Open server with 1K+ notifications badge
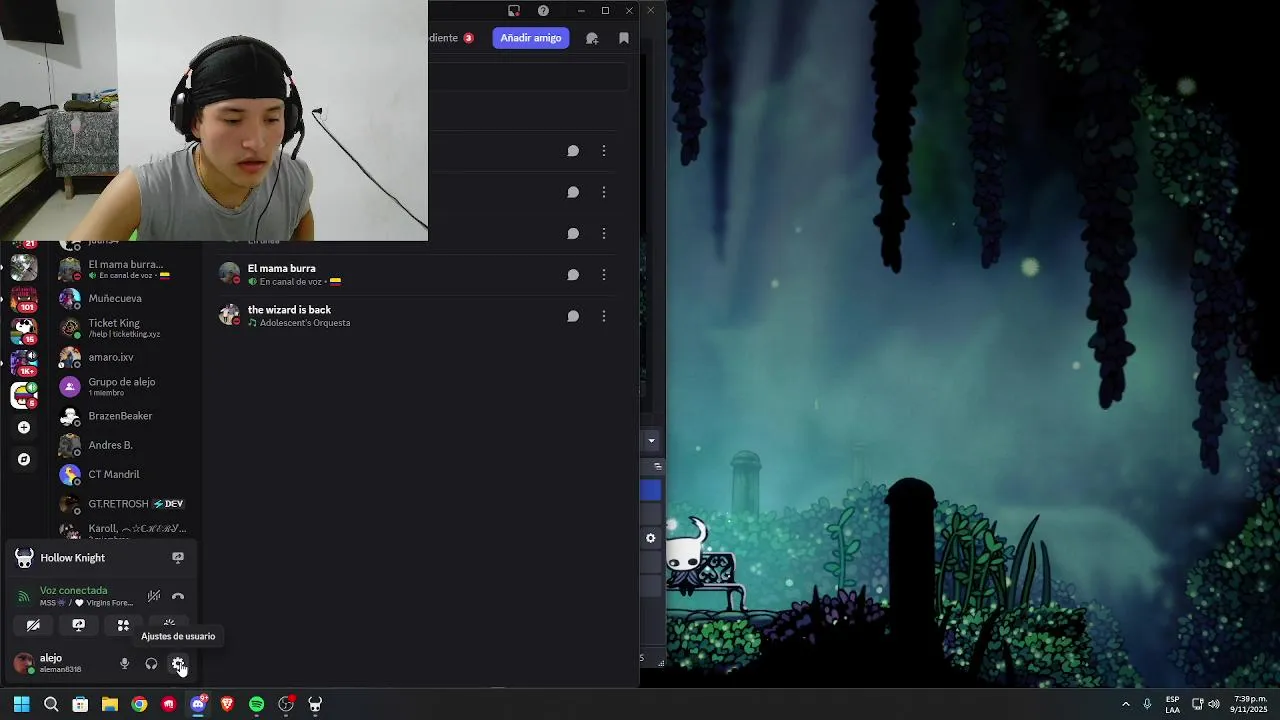This screenshot has height=720, width=1280. [x=24, y=362]
